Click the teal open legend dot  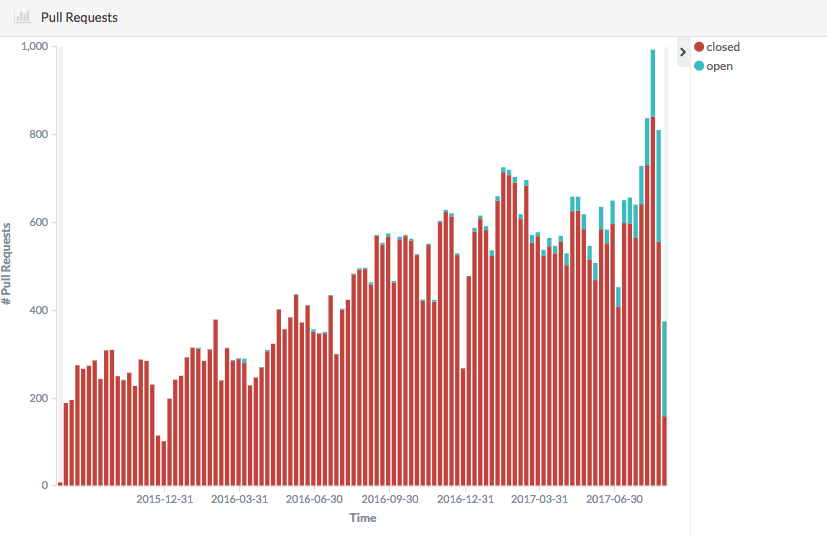point(699,66)
